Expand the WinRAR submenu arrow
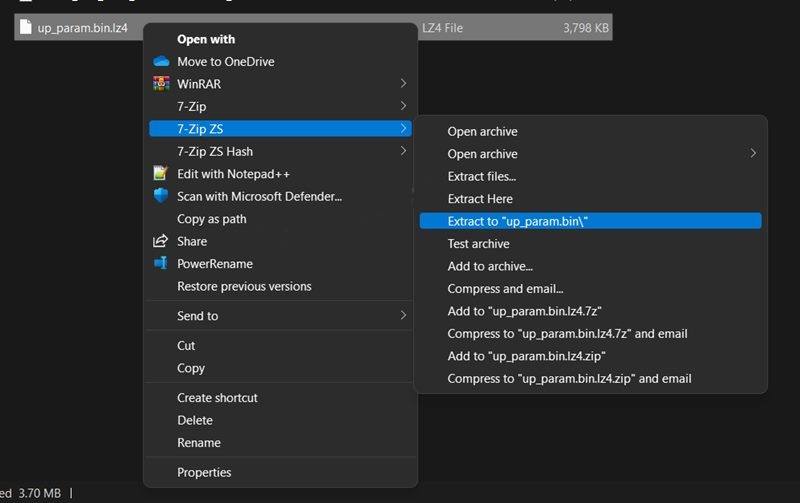800x503 pixels. coord(403,83)
